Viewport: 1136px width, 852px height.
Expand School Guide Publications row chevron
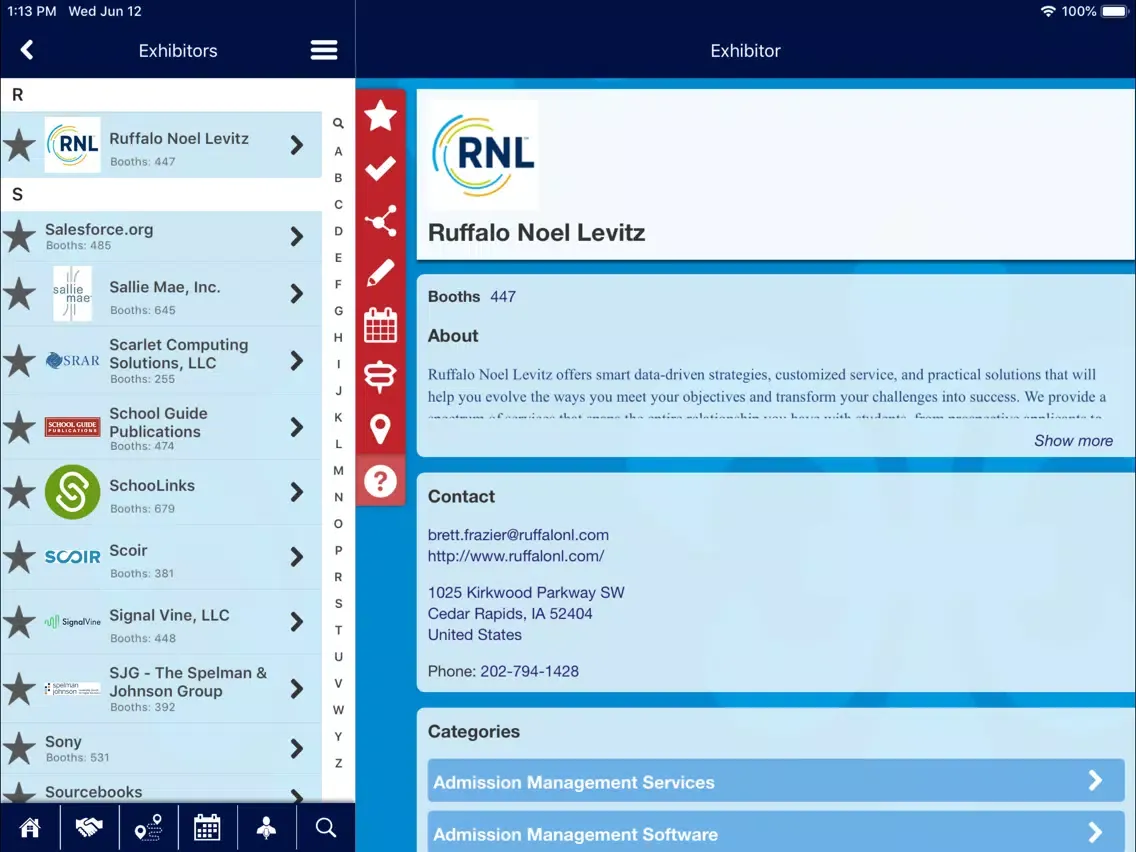coord(296,427)
